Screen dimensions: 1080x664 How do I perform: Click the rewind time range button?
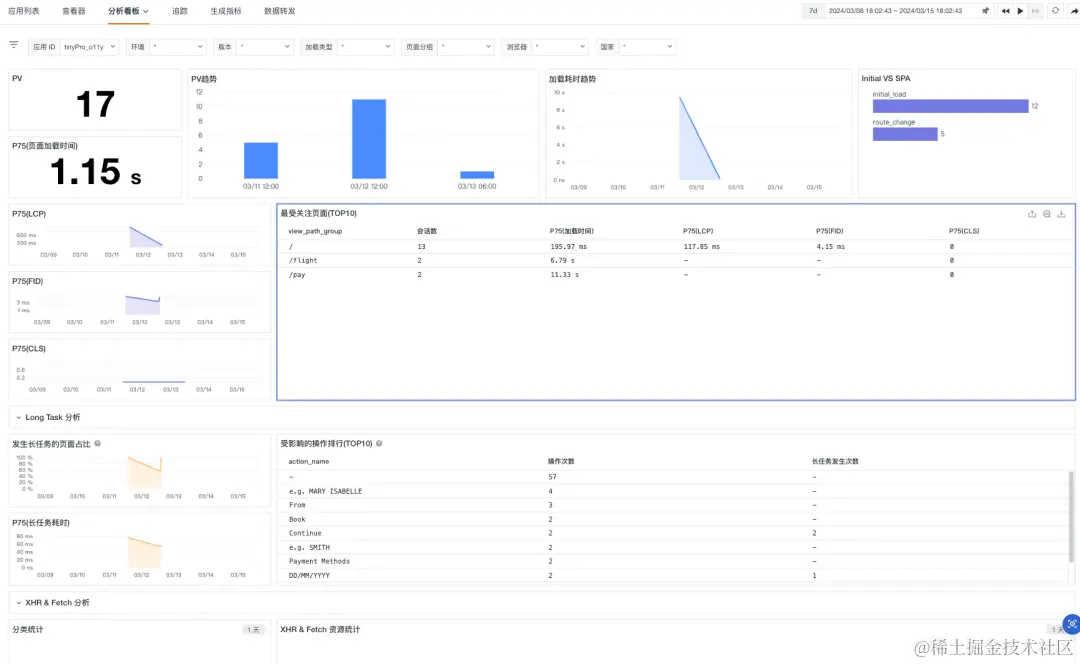[x=1006, y=11]
